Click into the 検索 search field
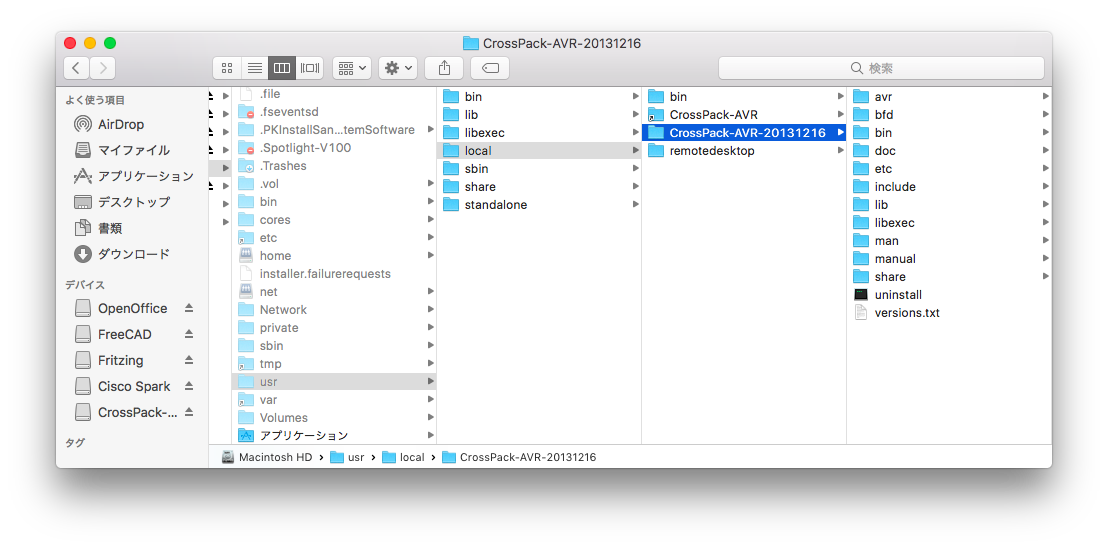The width and height of the screenshot is (1108, 548). [x=881, y=68]
